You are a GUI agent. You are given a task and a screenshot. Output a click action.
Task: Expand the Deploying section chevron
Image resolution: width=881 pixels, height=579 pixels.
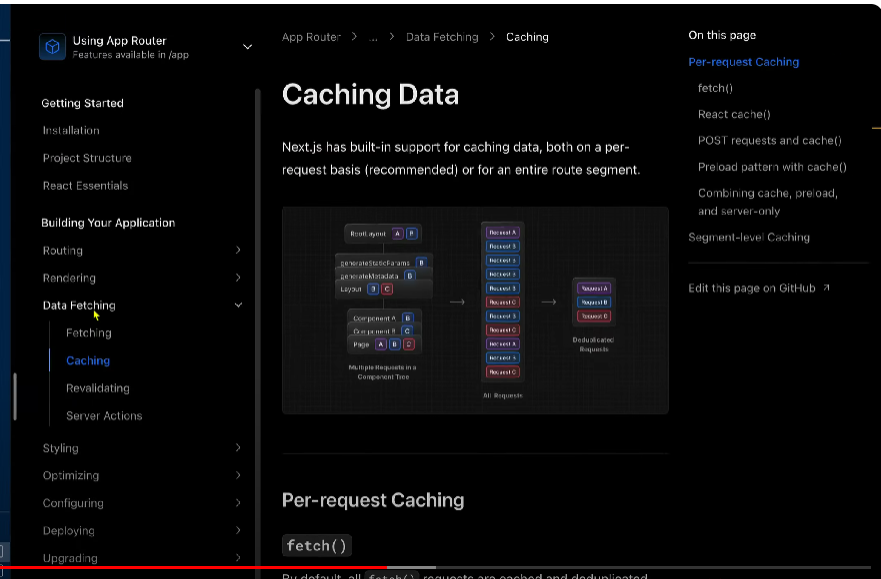(238, 530)
